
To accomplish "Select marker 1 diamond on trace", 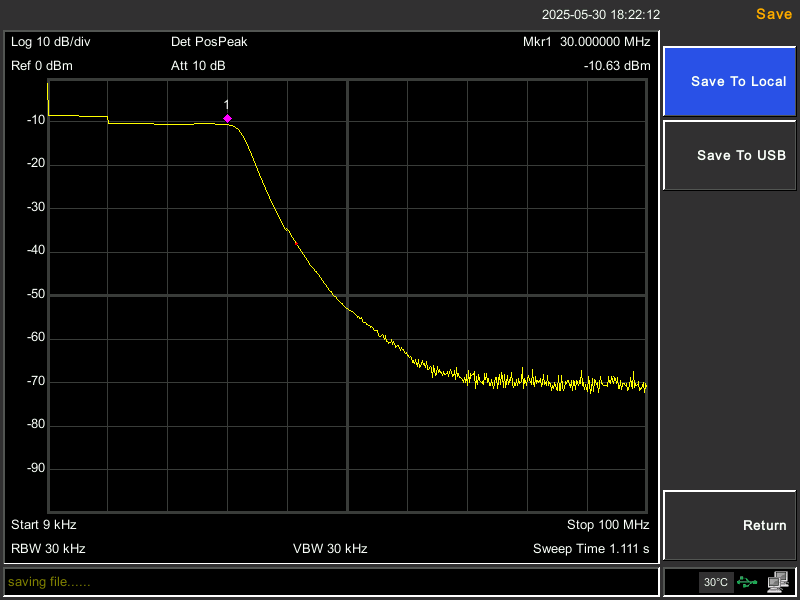I will point(228,118).
